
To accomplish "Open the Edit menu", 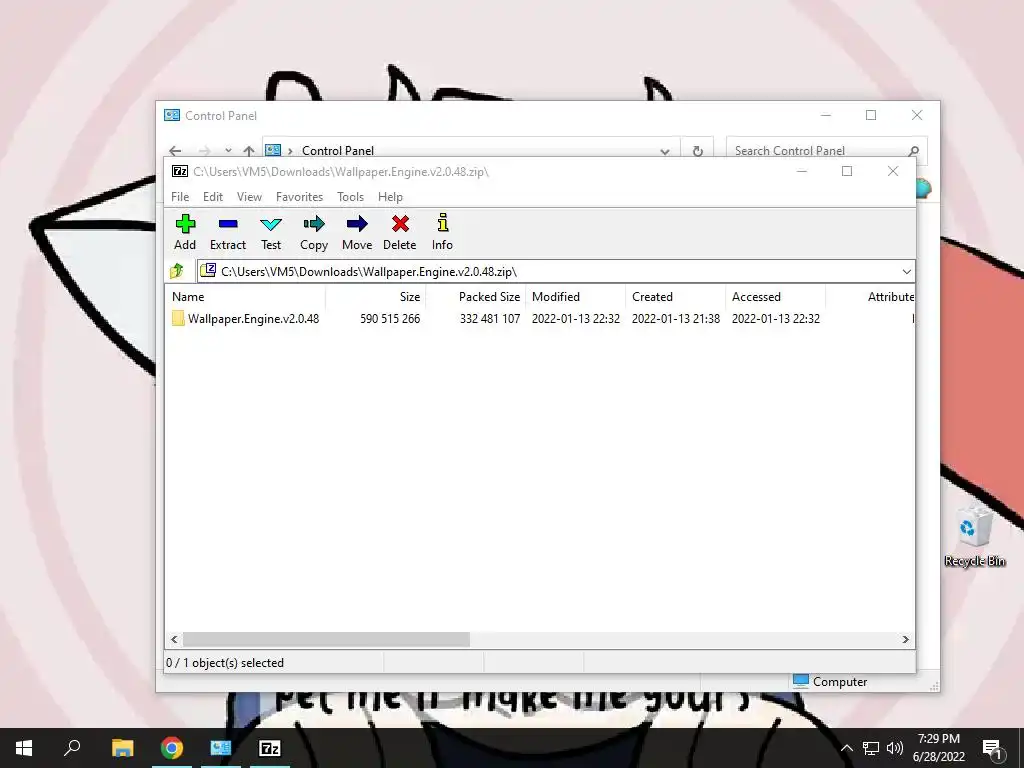I will 213,197.
